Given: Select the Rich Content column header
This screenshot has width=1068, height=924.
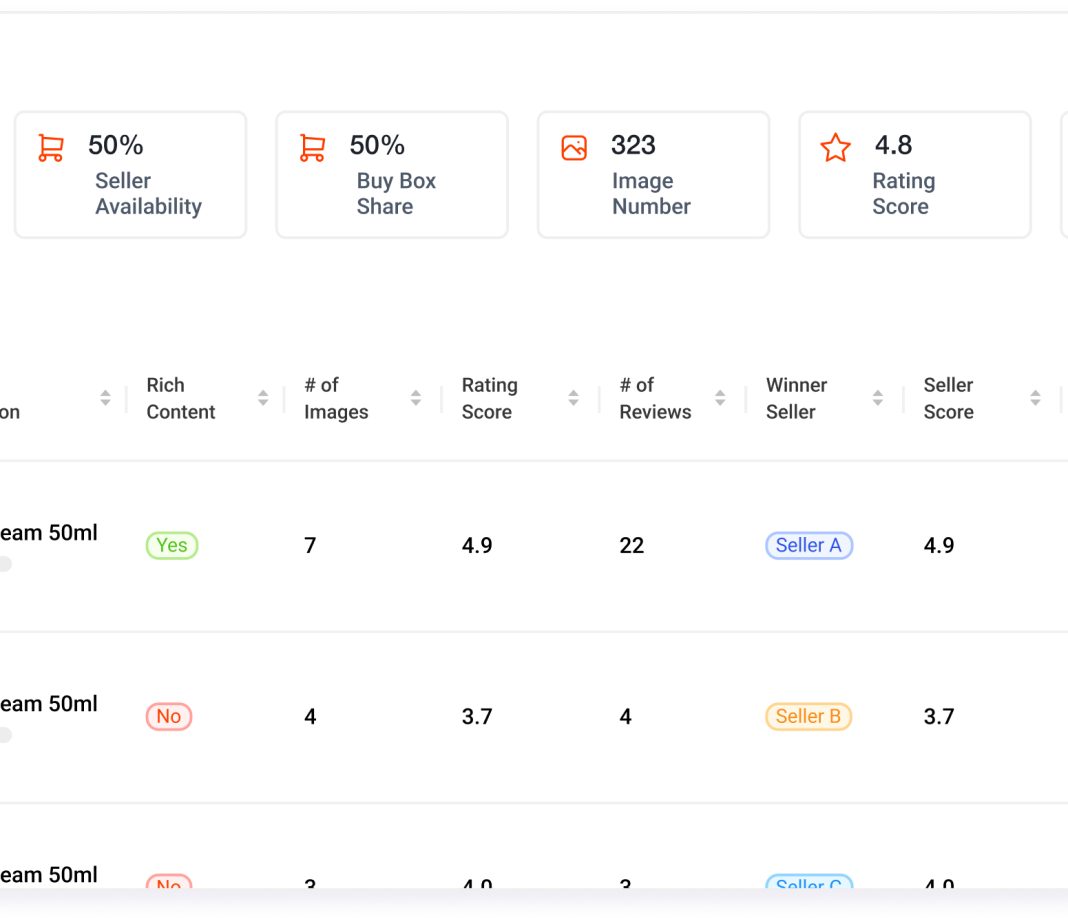Looking at the screenshot, I should pos(180,398).
